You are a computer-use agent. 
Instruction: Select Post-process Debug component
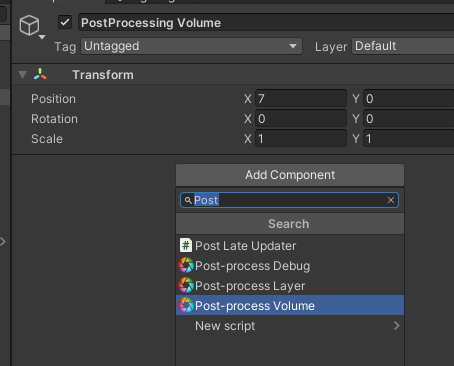click(x=290, y=266)
